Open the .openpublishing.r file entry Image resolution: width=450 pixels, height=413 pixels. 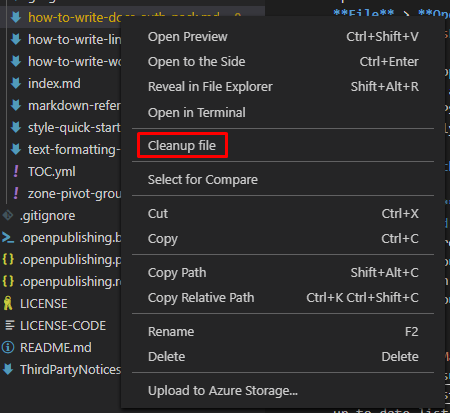pos(70,281)
